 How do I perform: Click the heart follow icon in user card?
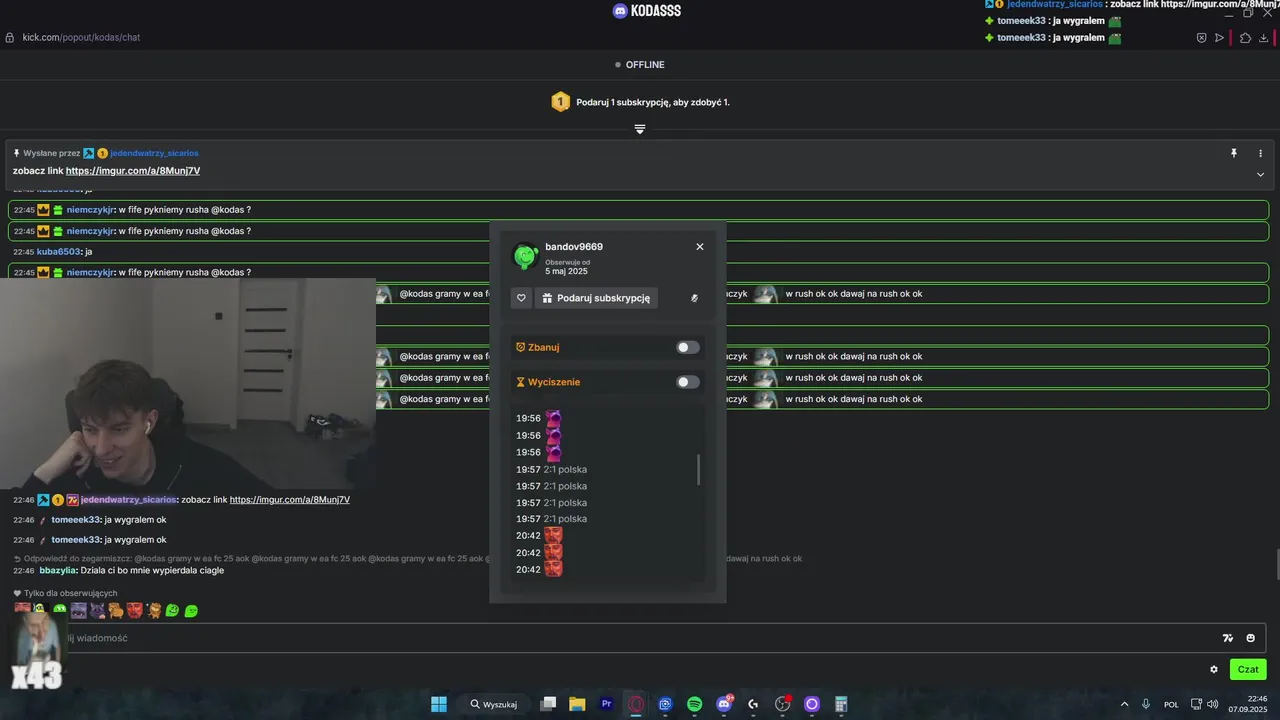tap(521, 298)
